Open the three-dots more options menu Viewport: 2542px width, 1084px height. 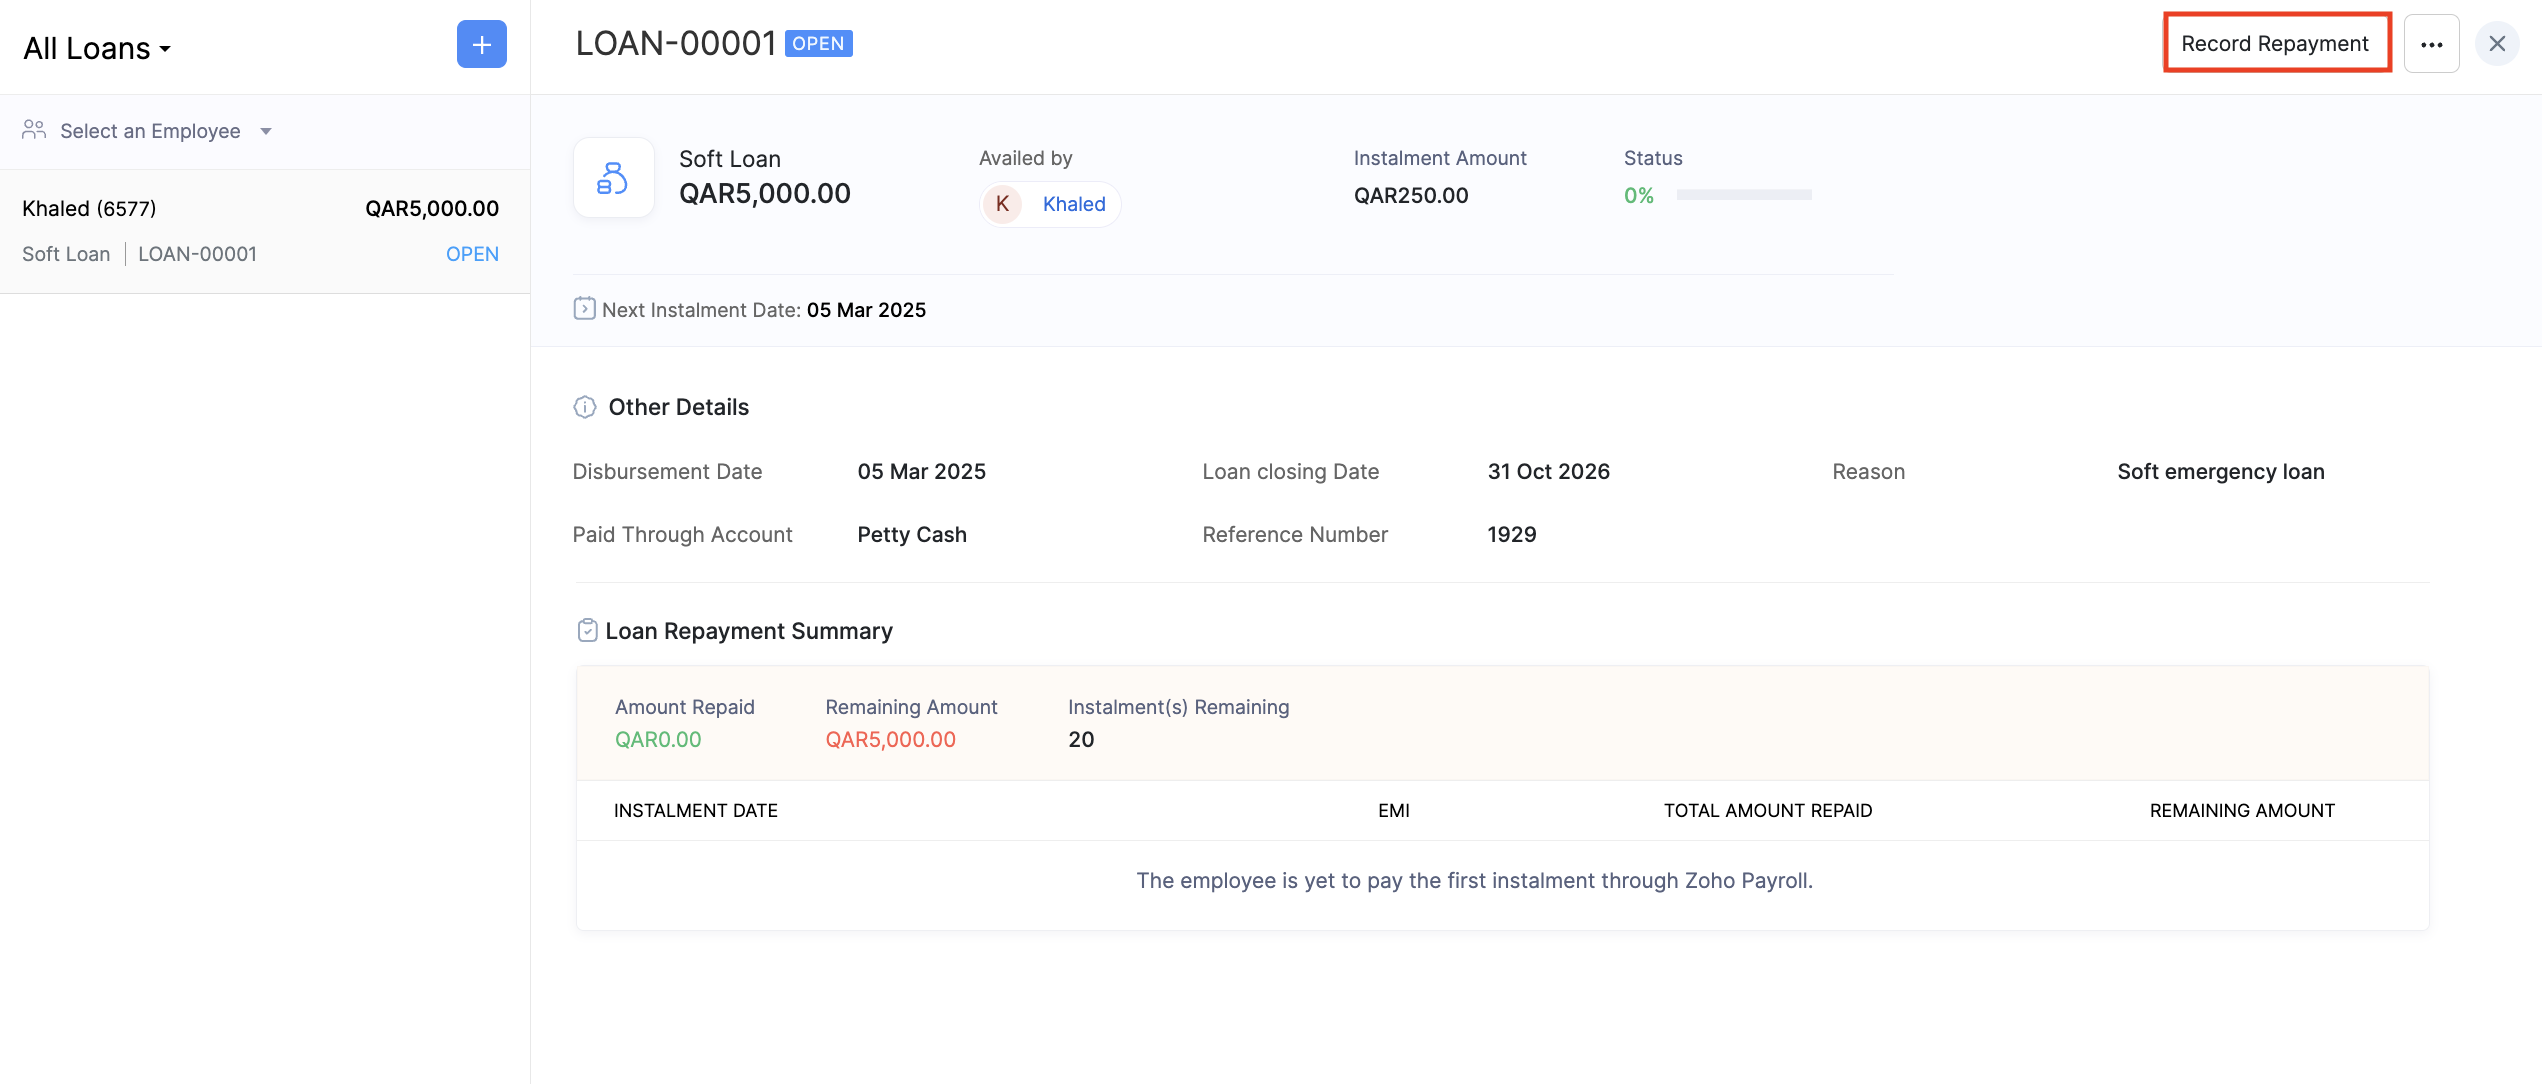[2431, 45]
